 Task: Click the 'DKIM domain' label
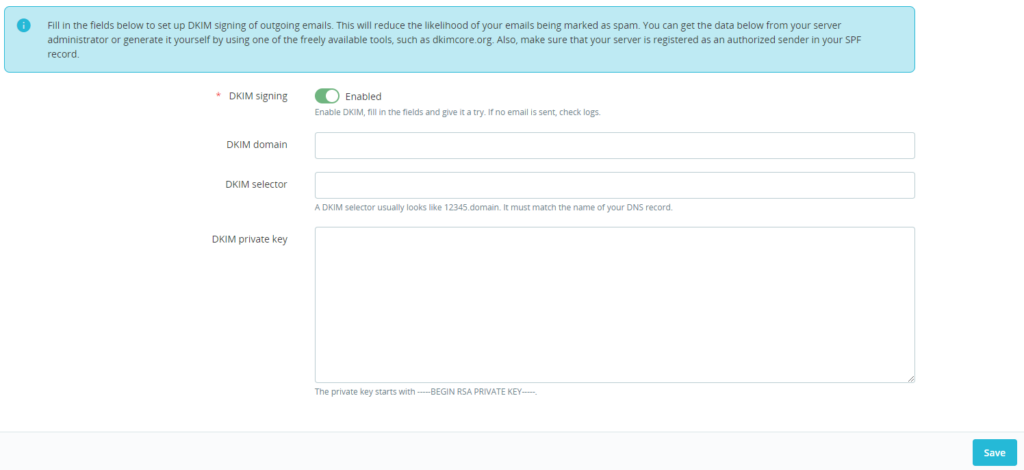click(256, 145)
